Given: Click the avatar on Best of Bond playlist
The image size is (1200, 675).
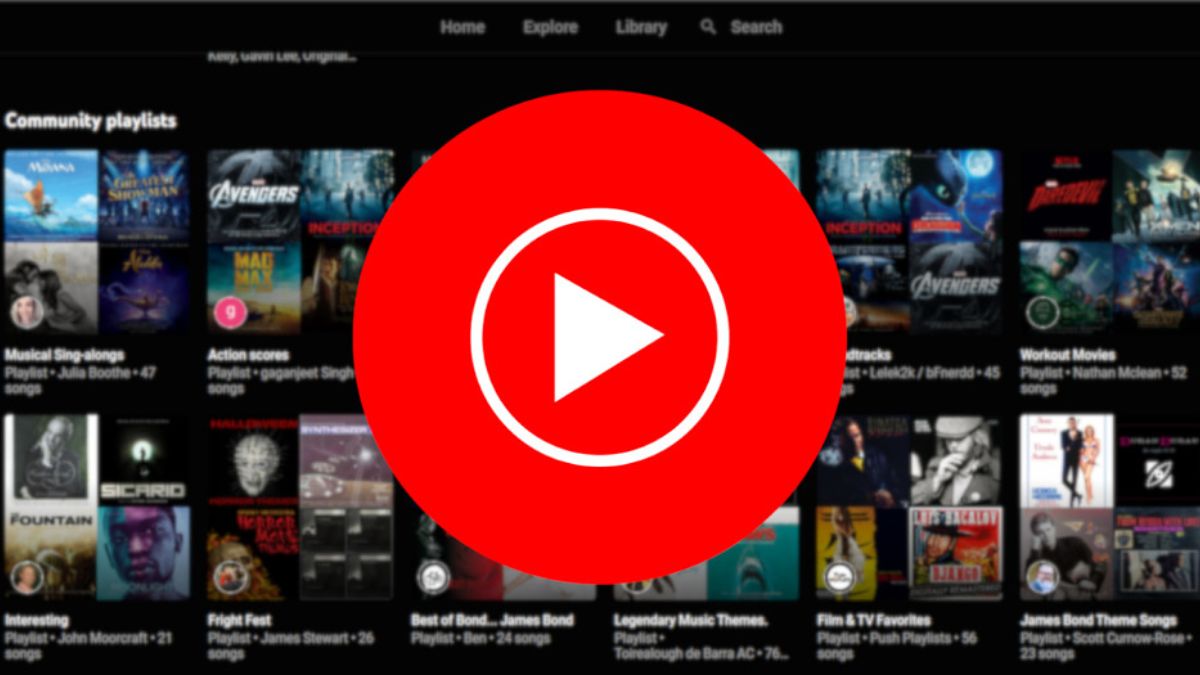Looking at the screenshot, I should pyautogui.click(x=434, y=578).
